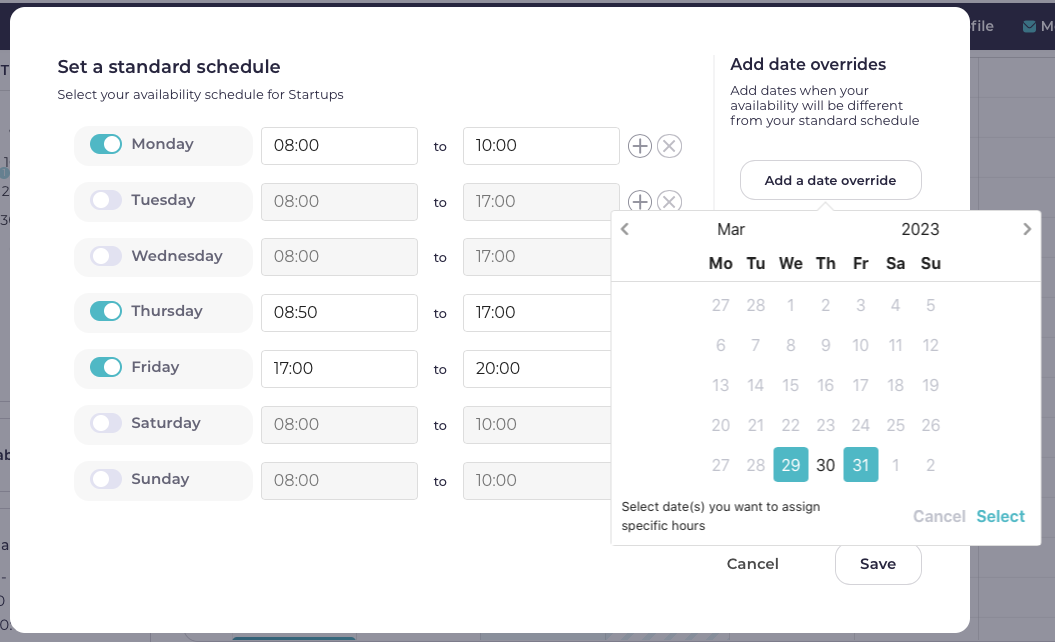This screenshot has width=1055, height=642.
Task: Turn off the Monday availability toggle
Action: pos(106,144)
